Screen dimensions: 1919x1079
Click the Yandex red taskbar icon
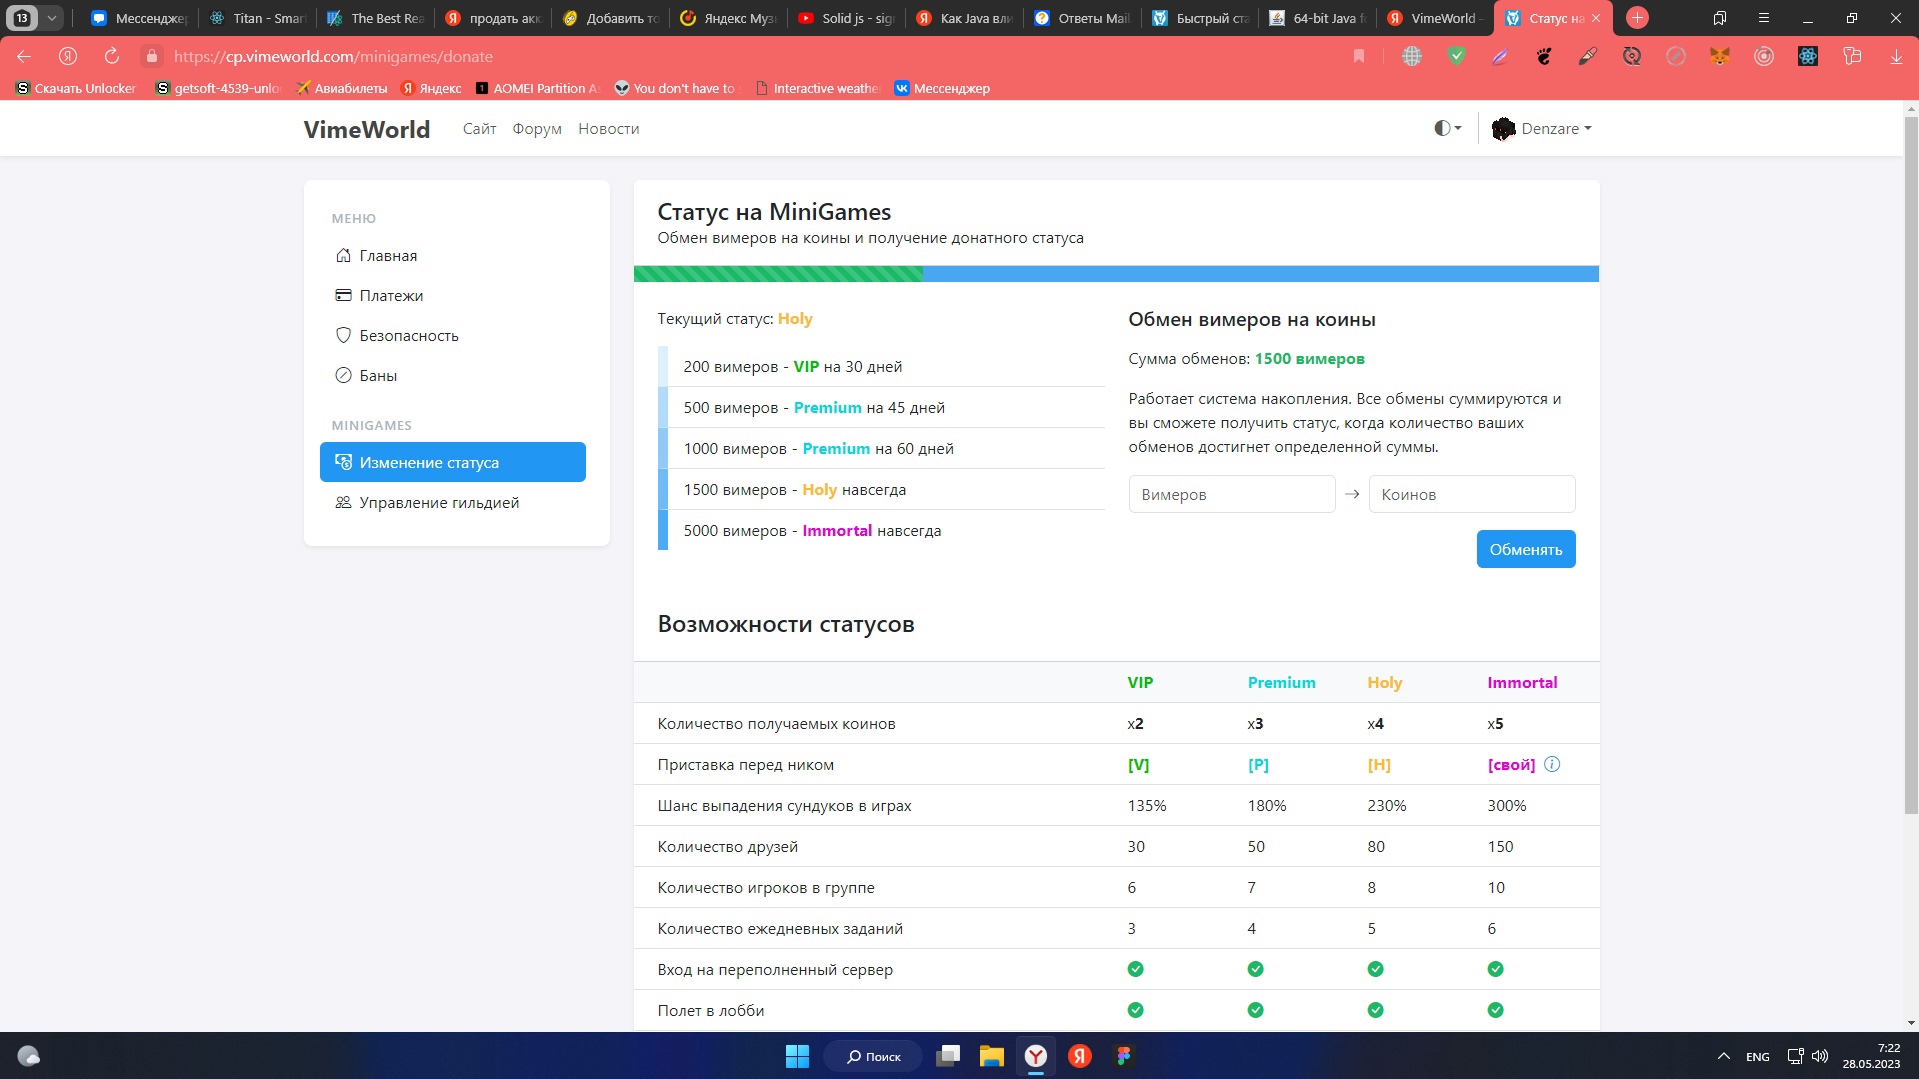pyautogui.click(x=1080, y=1056)
